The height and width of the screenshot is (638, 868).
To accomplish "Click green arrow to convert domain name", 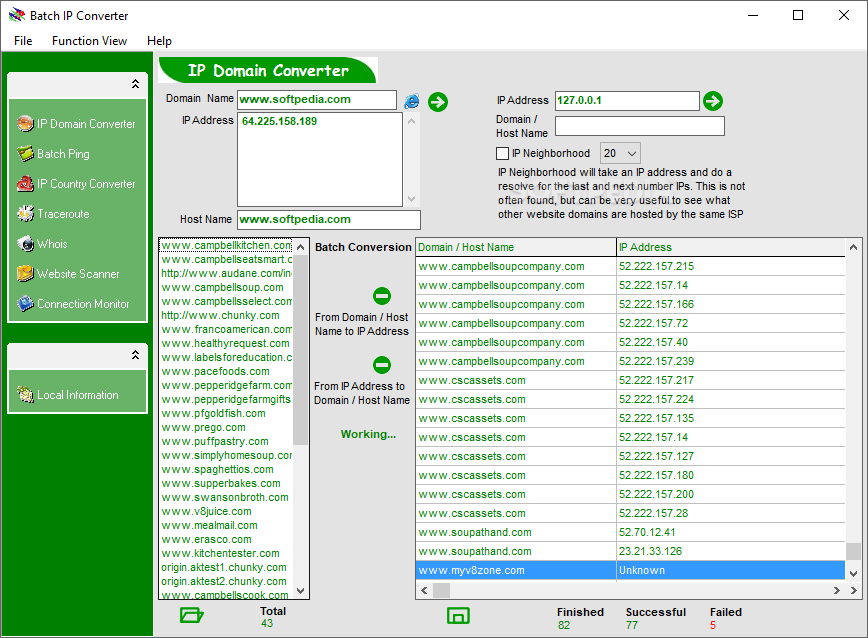I will coord(438,101).
